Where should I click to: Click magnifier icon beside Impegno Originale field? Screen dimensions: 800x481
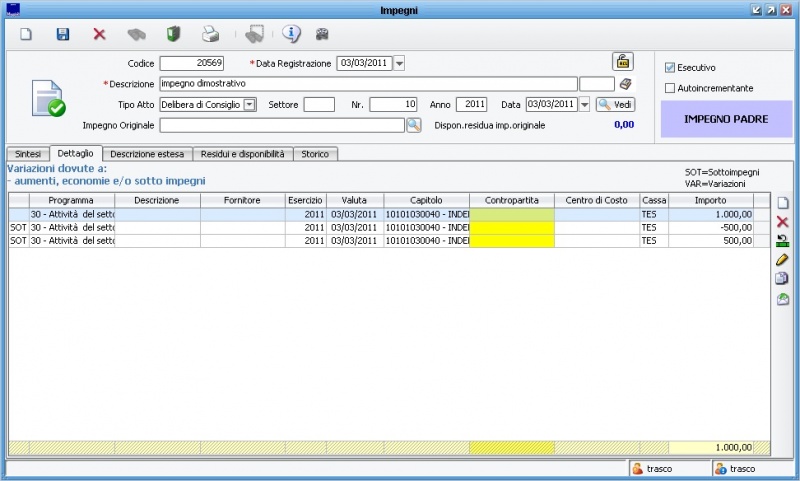(413, 125)
